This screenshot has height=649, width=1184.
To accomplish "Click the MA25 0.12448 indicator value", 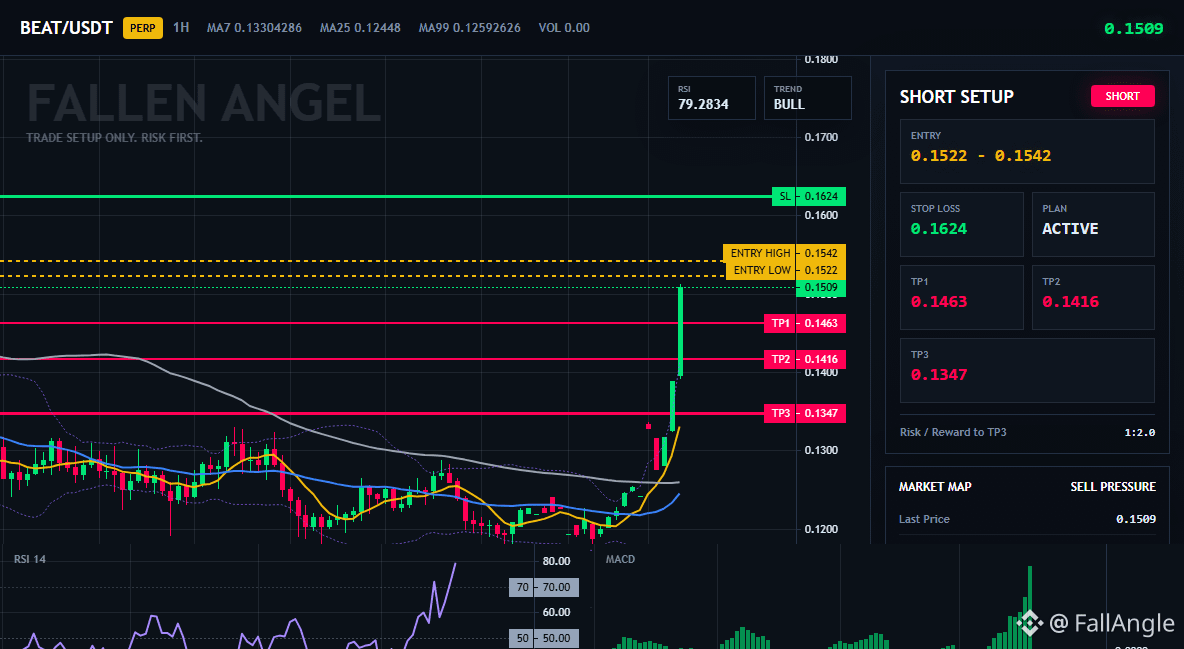I will click(360, 28).
